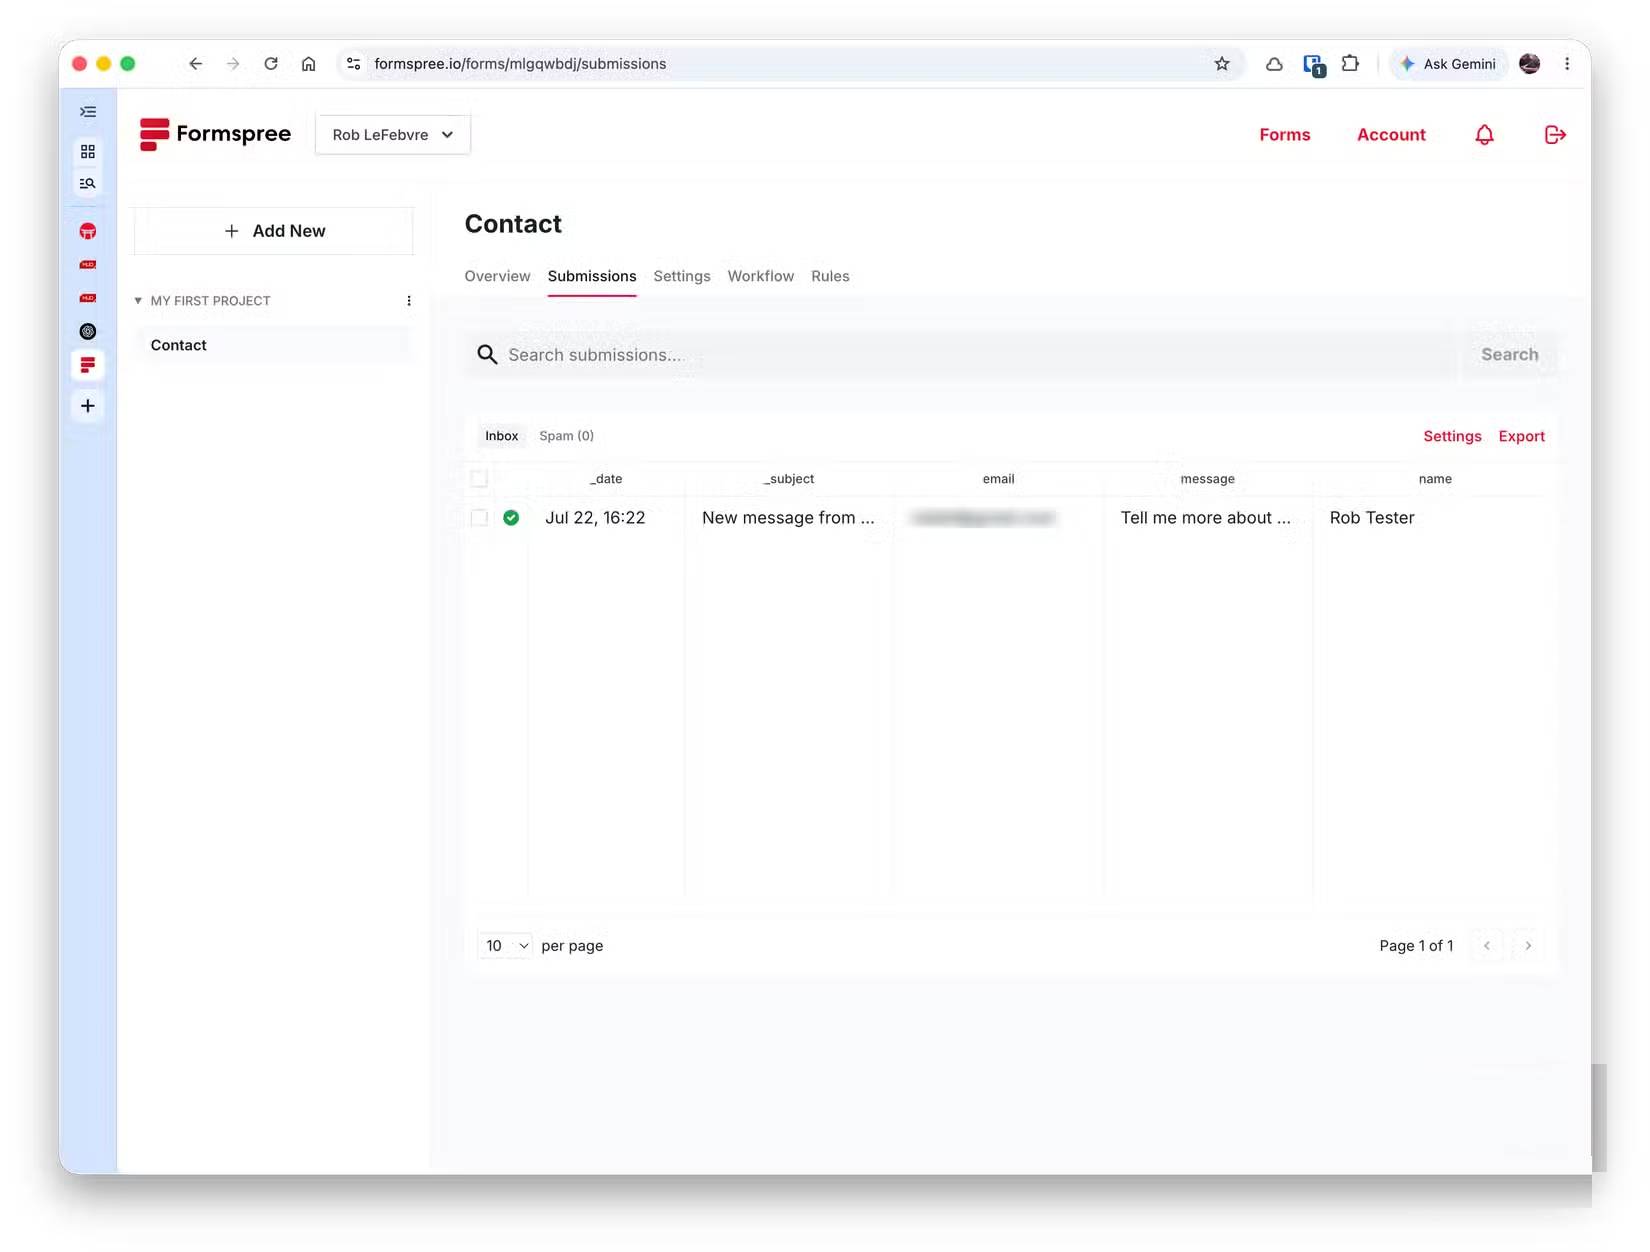Click the logout icon in the header
This screenshot has height=1252, width=1650.
pos(1555,135)
